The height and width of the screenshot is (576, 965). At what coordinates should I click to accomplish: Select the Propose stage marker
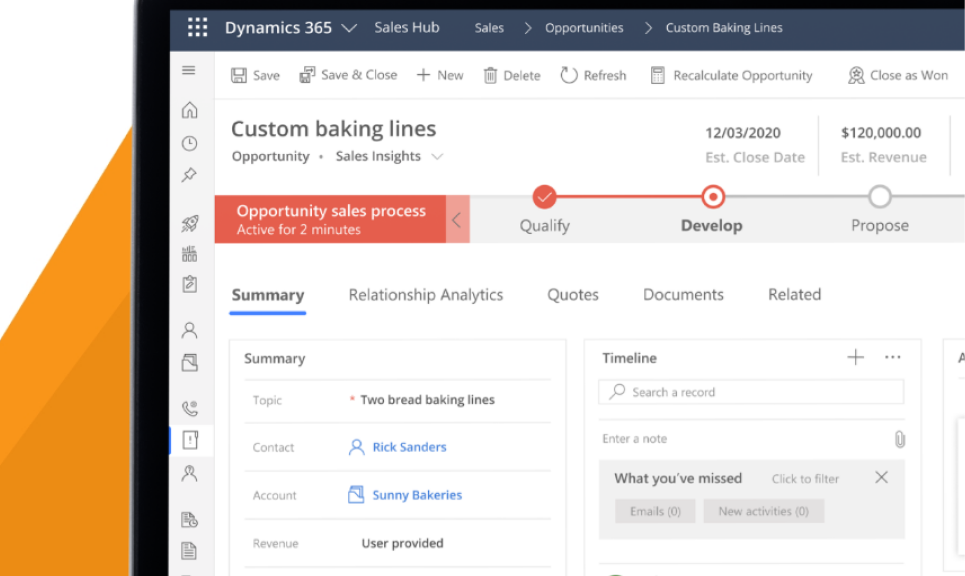880,197
